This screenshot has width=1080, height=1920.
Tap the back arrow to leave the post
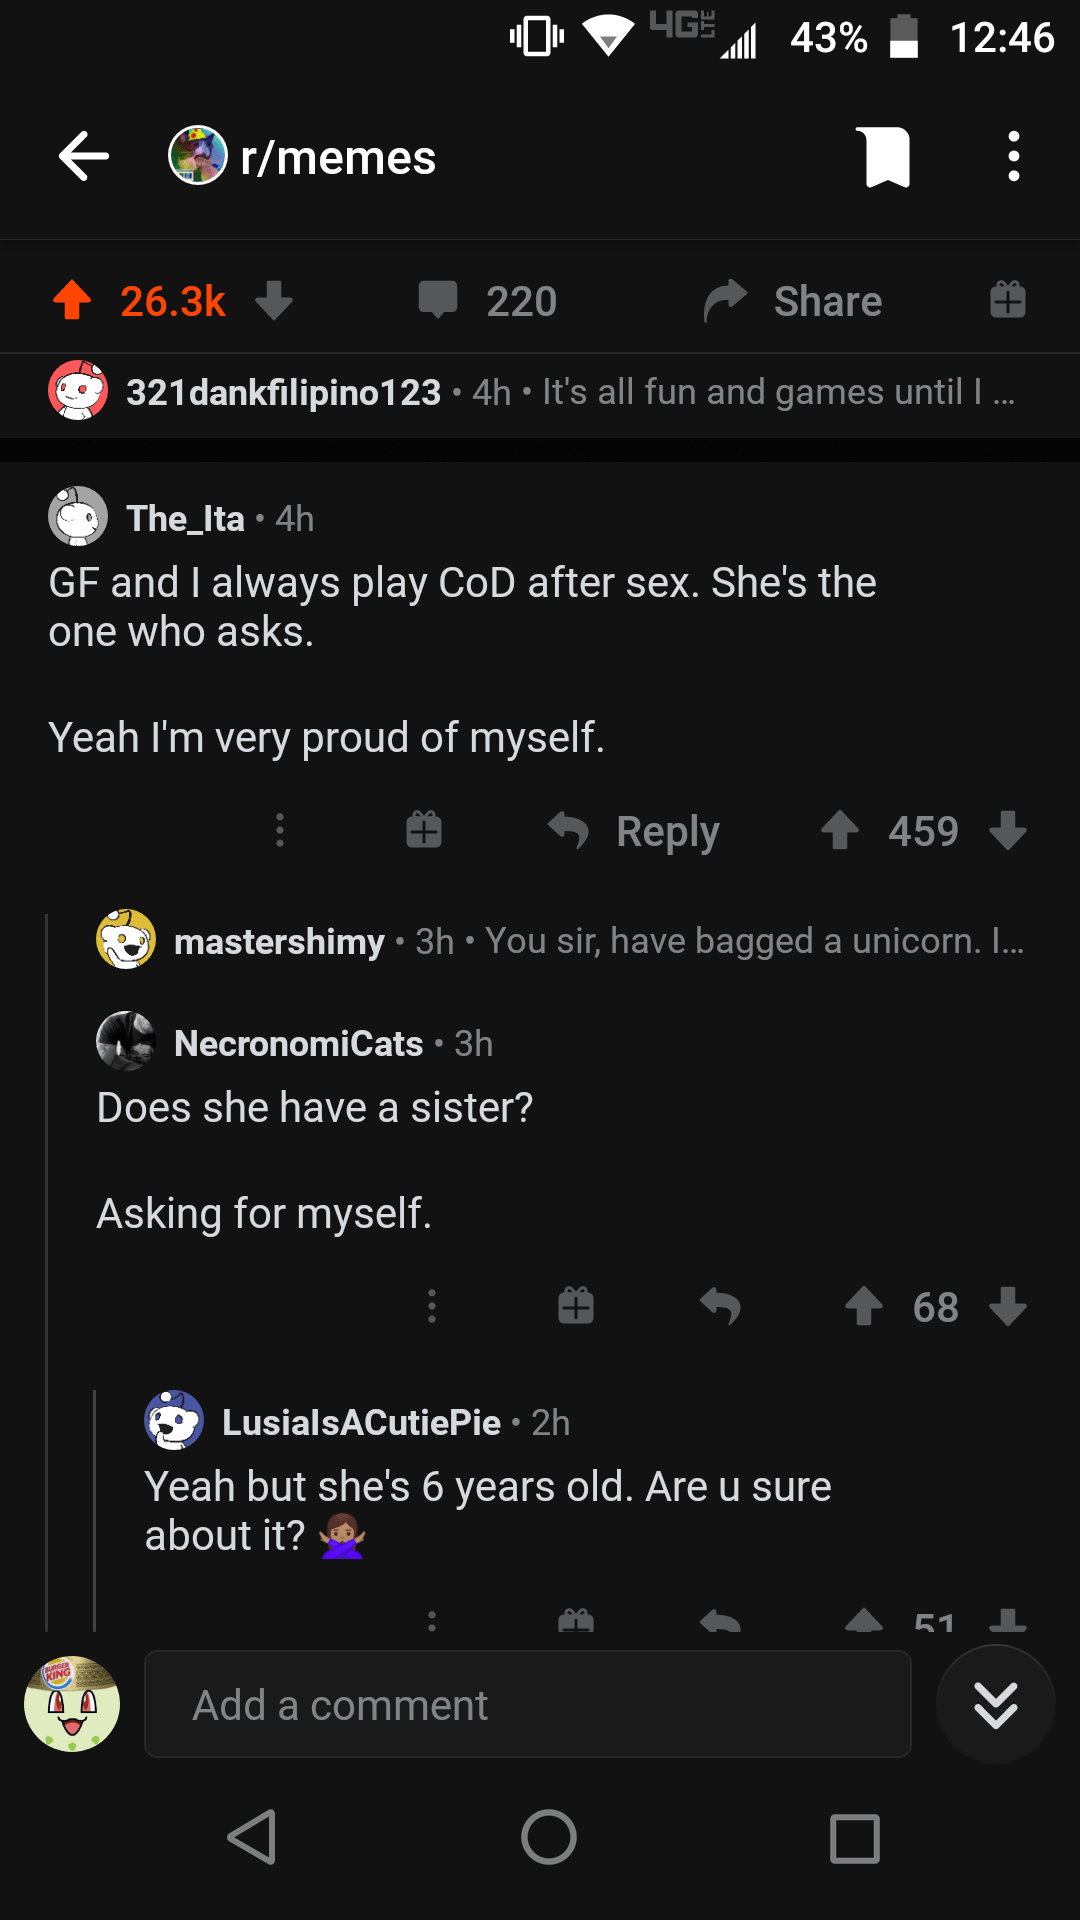tap(83, 156)
